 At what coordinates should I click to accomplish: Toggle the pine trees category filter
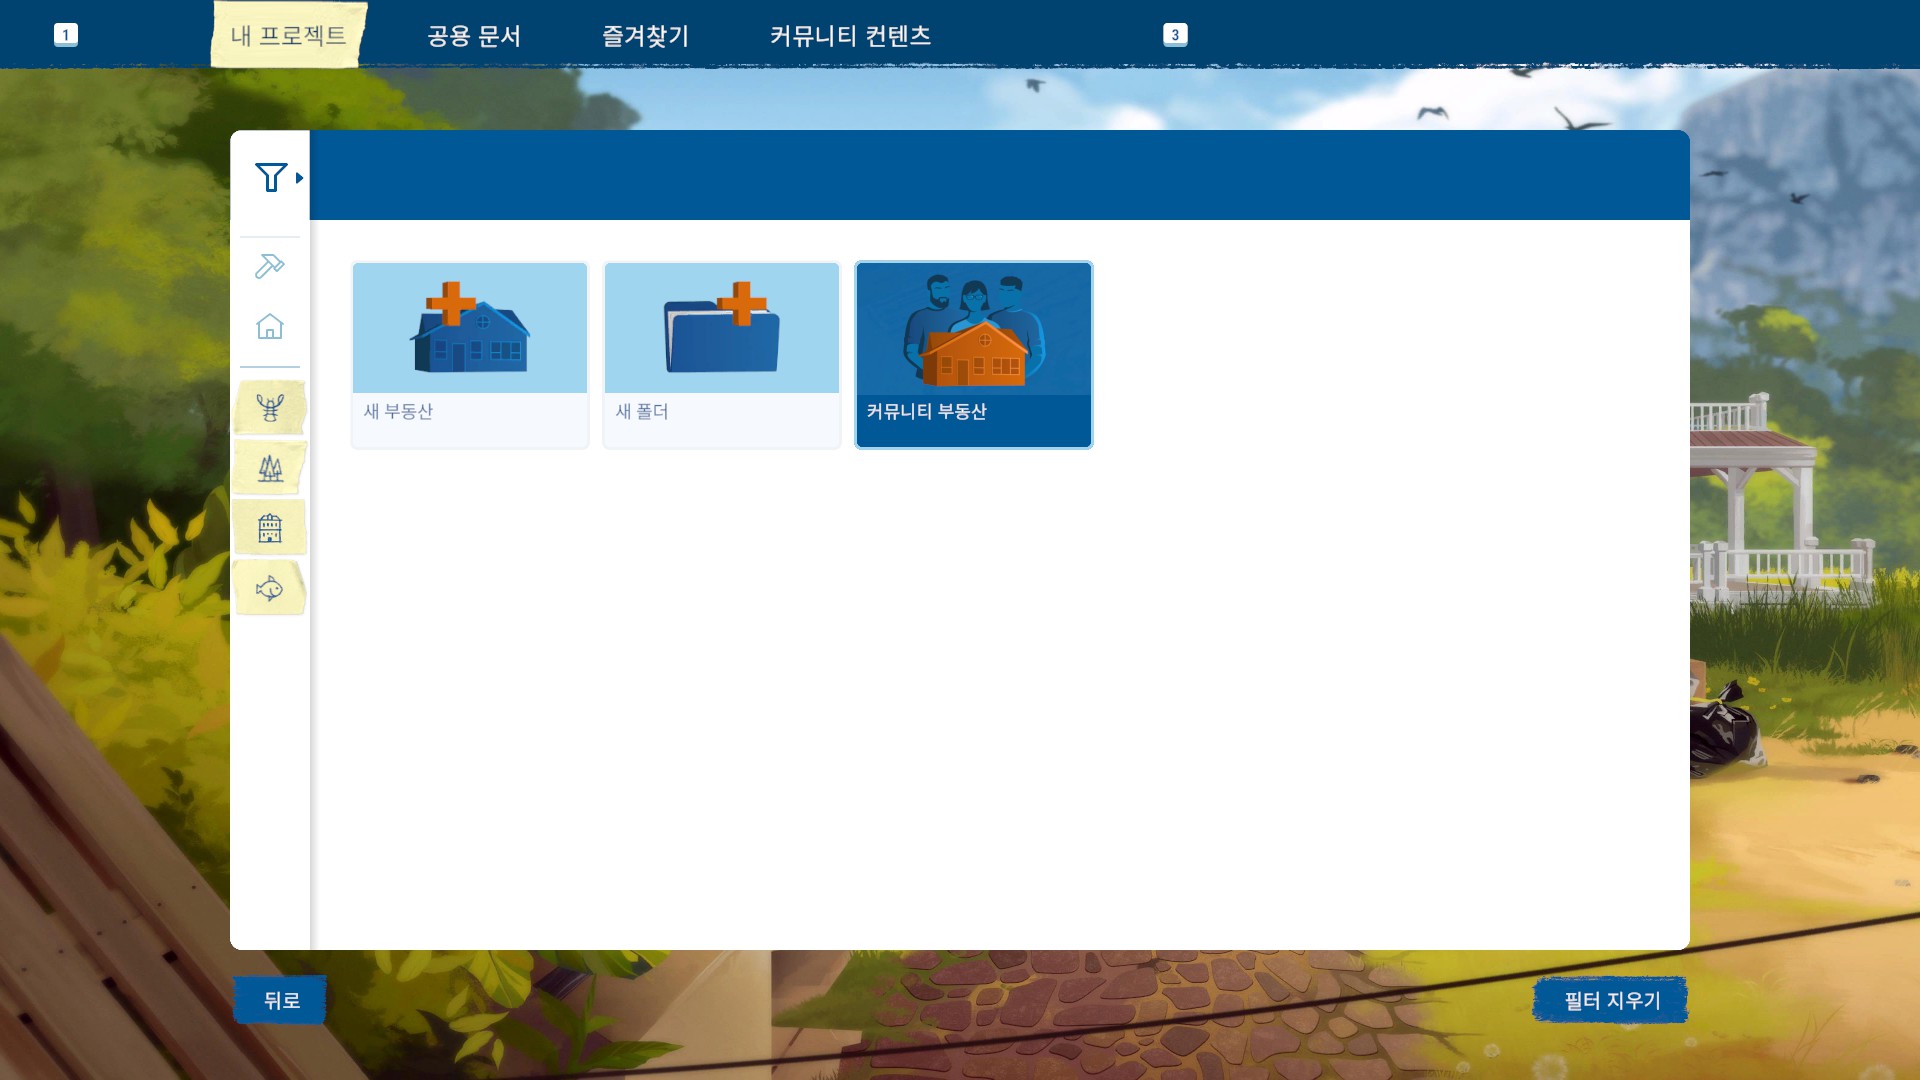pos(270,468)
